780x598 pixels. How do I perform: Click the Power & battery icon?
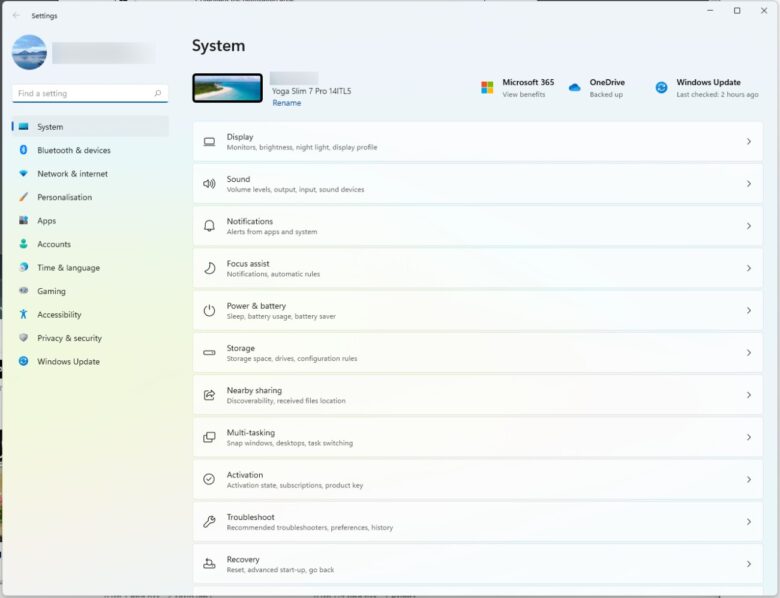pyautogui.click(x=209, y=311)
